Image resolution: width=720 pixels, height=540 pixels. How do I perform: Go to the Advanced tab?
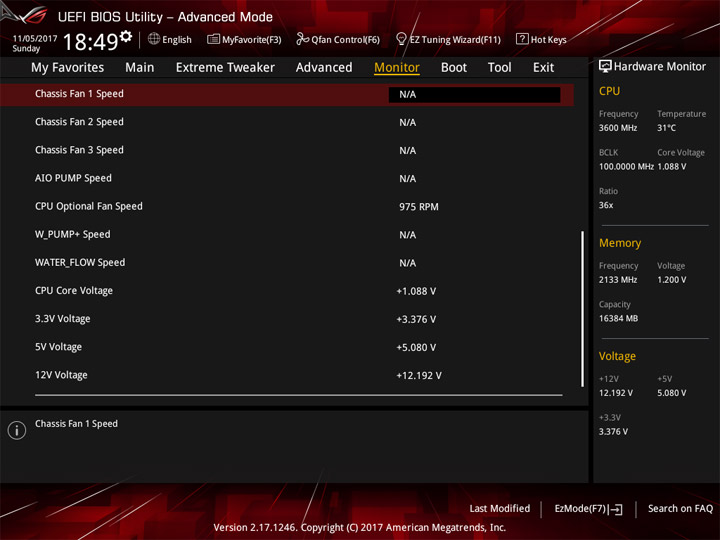pyautogui.click(x=324, y=68)
